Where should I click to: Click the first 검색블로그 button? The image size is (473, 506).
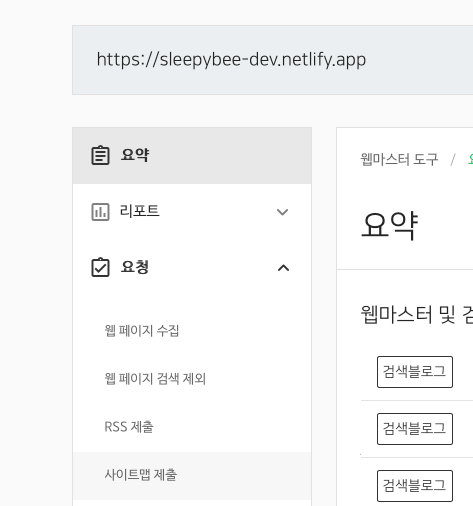click(415, 372)
